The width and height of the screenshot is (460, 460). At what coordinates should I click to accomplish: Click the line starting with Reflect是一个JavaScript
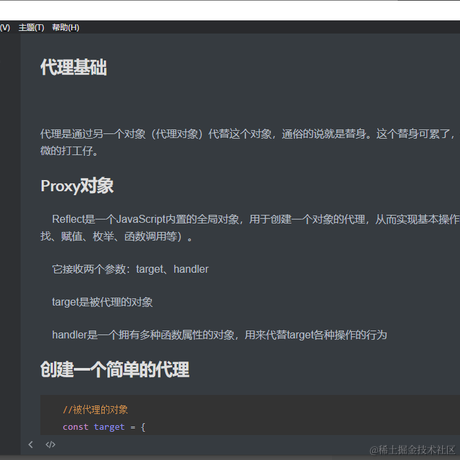coord(256,219)
